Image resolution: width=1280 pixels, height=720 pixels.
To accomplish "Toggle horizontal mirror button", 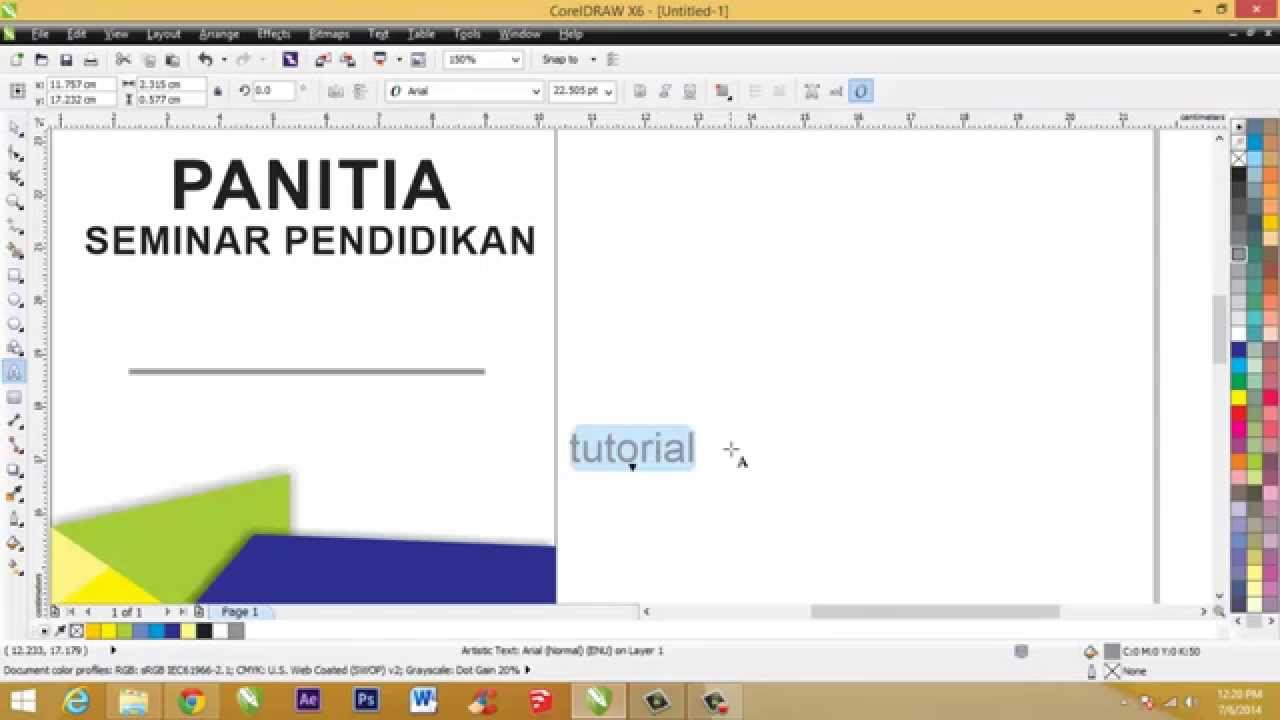I will click(x=335, y=91).
